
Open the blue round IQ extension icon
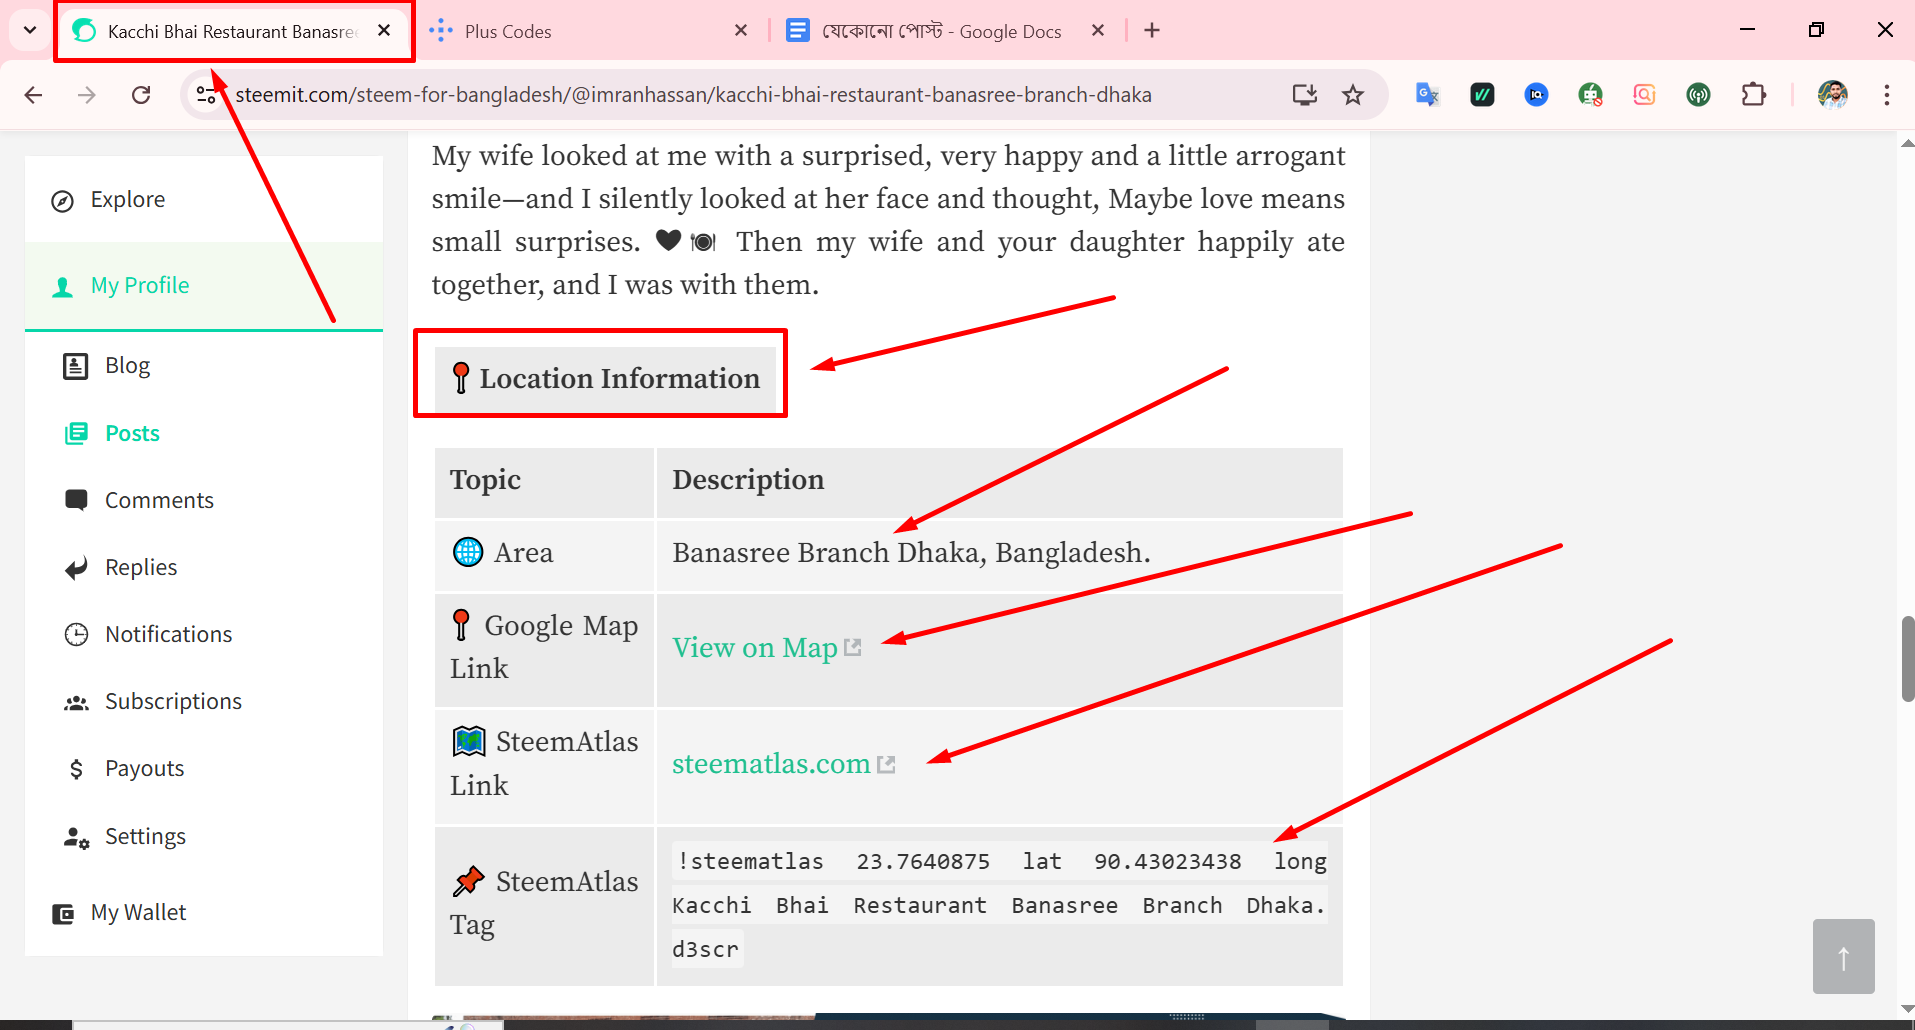1536,95
